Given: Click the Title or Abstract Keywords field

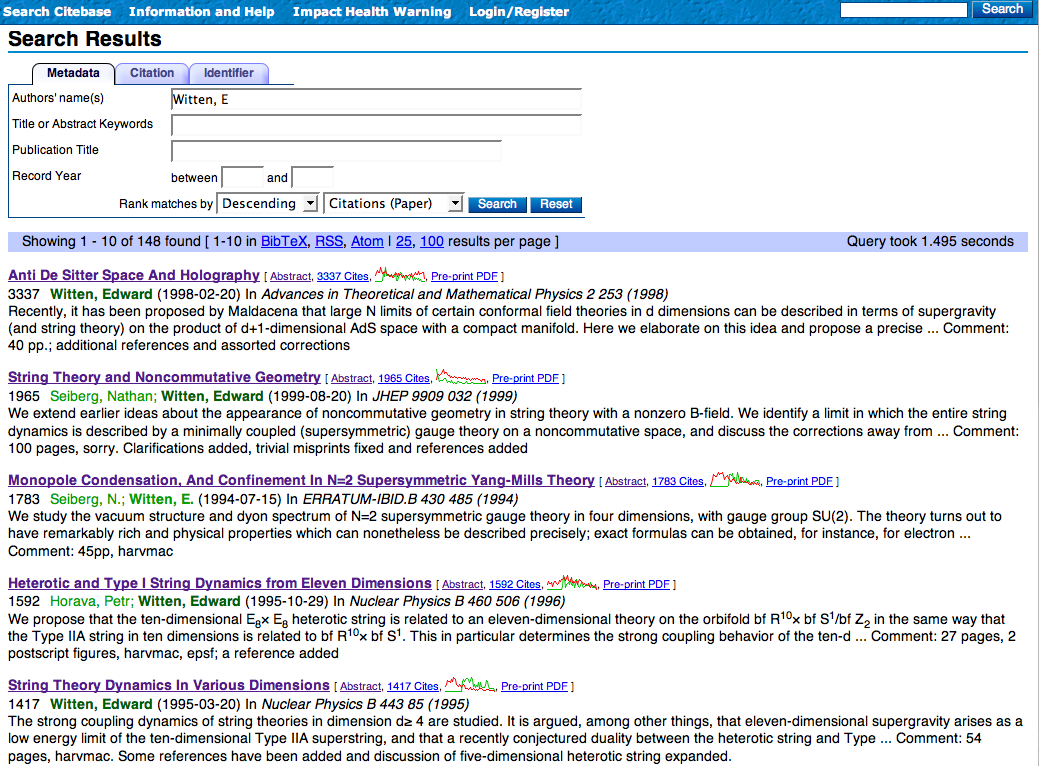Looking at the screenshot, I should [x=376, y=125].
